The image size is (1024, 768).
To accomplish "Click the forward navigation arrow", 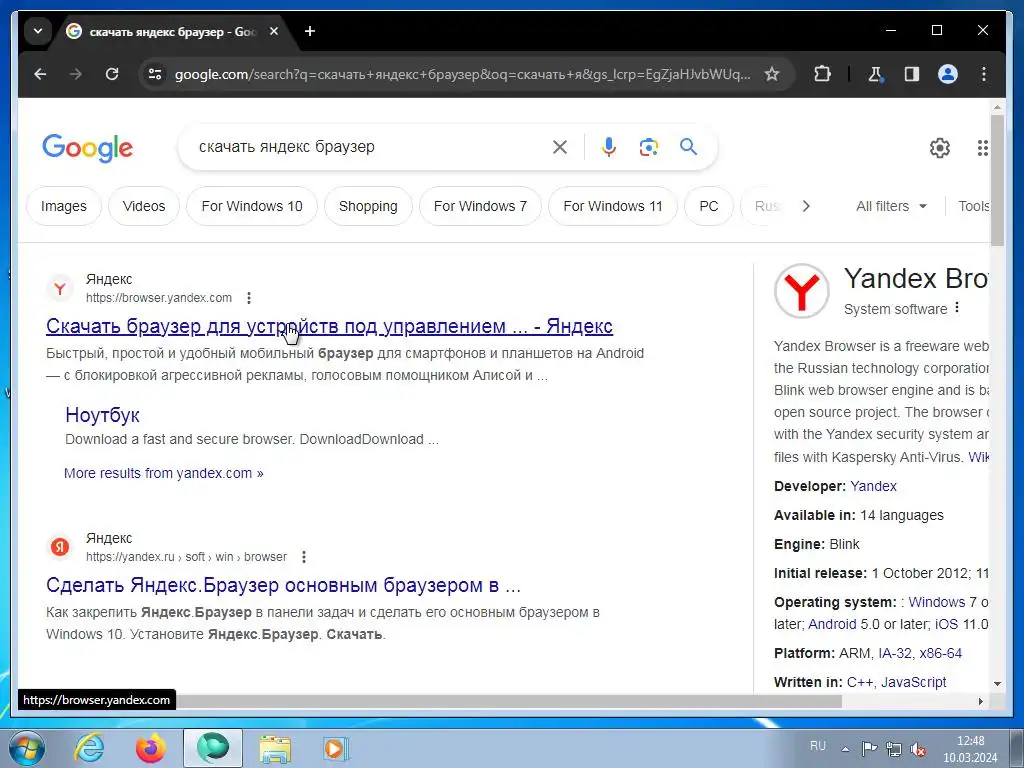I will point(76,74).
